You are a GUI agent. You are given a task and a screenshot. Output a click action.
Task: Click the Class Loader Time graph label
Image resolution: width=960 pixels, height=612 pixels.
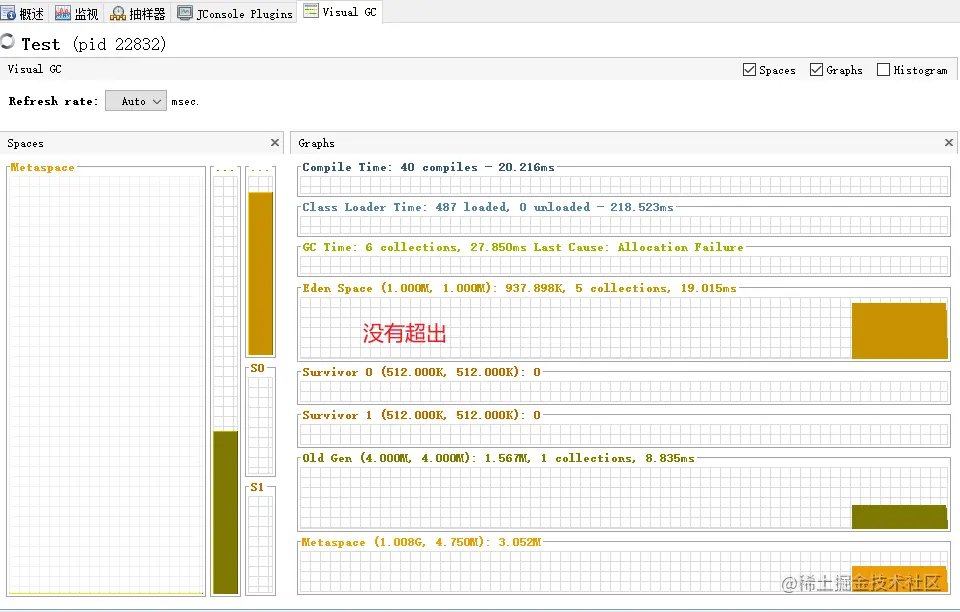pyautogui.click(x=487, y=207)
